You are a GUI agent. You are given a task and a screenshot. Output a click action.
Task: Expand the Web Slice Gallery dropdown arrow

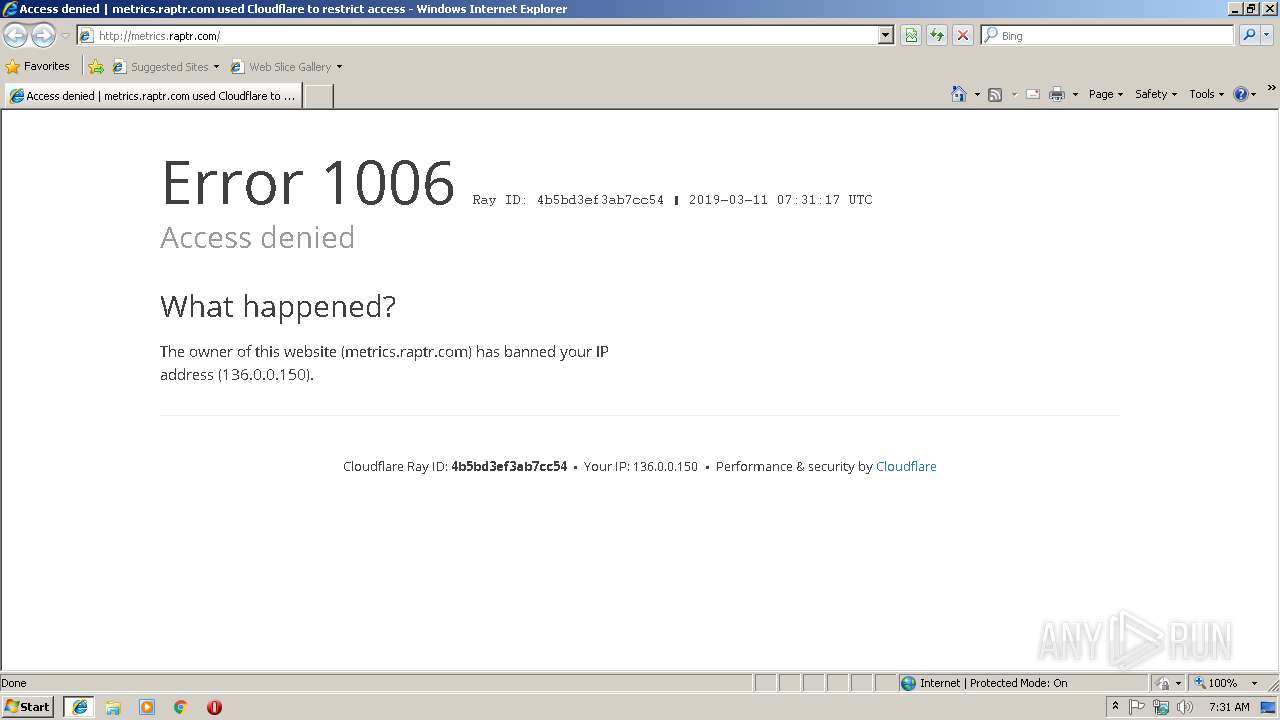click(339, 67)
